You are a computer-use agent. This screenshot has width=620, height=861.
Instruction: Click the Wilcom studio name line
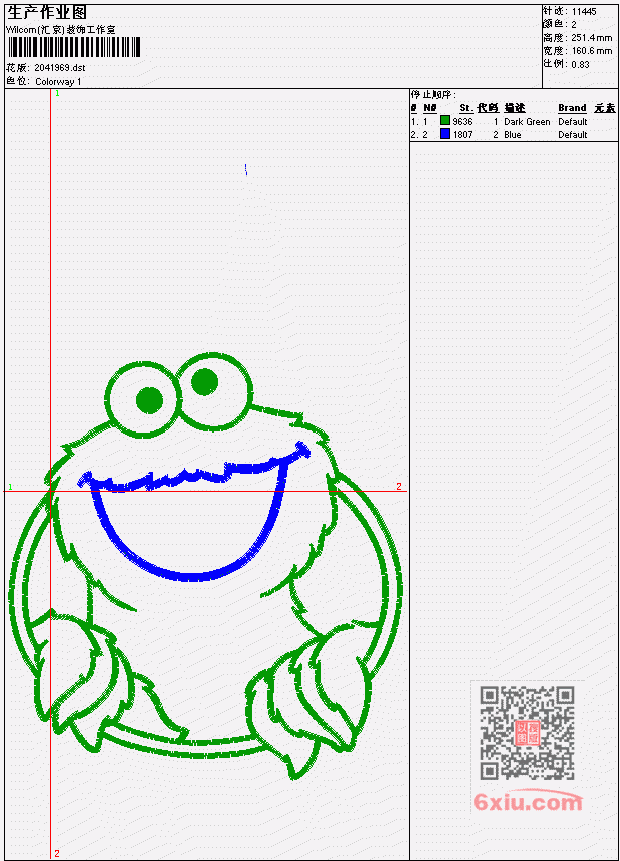(61, 30)
